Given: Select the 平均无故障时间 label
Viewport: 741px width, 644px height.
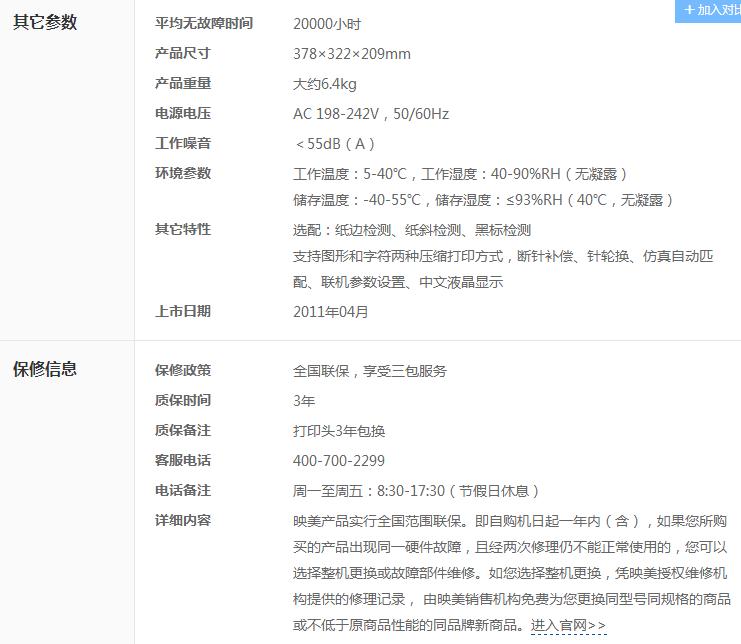Looking at the screenshot, I should tap(204, 23).
